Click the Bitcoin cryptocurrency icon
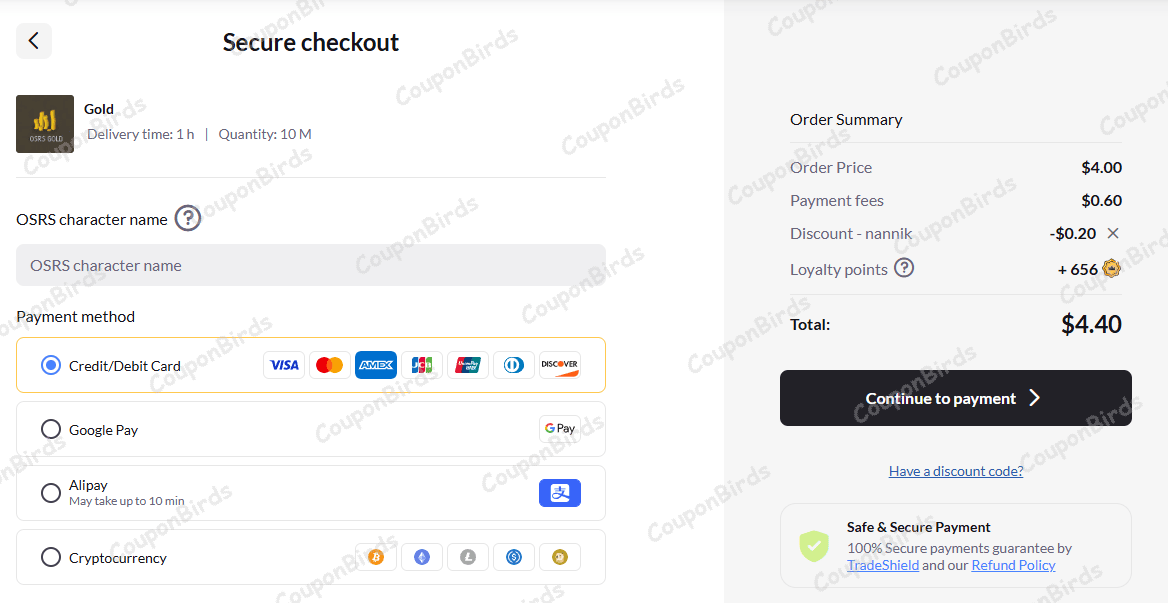The image size is (1168, 603). 376,557
